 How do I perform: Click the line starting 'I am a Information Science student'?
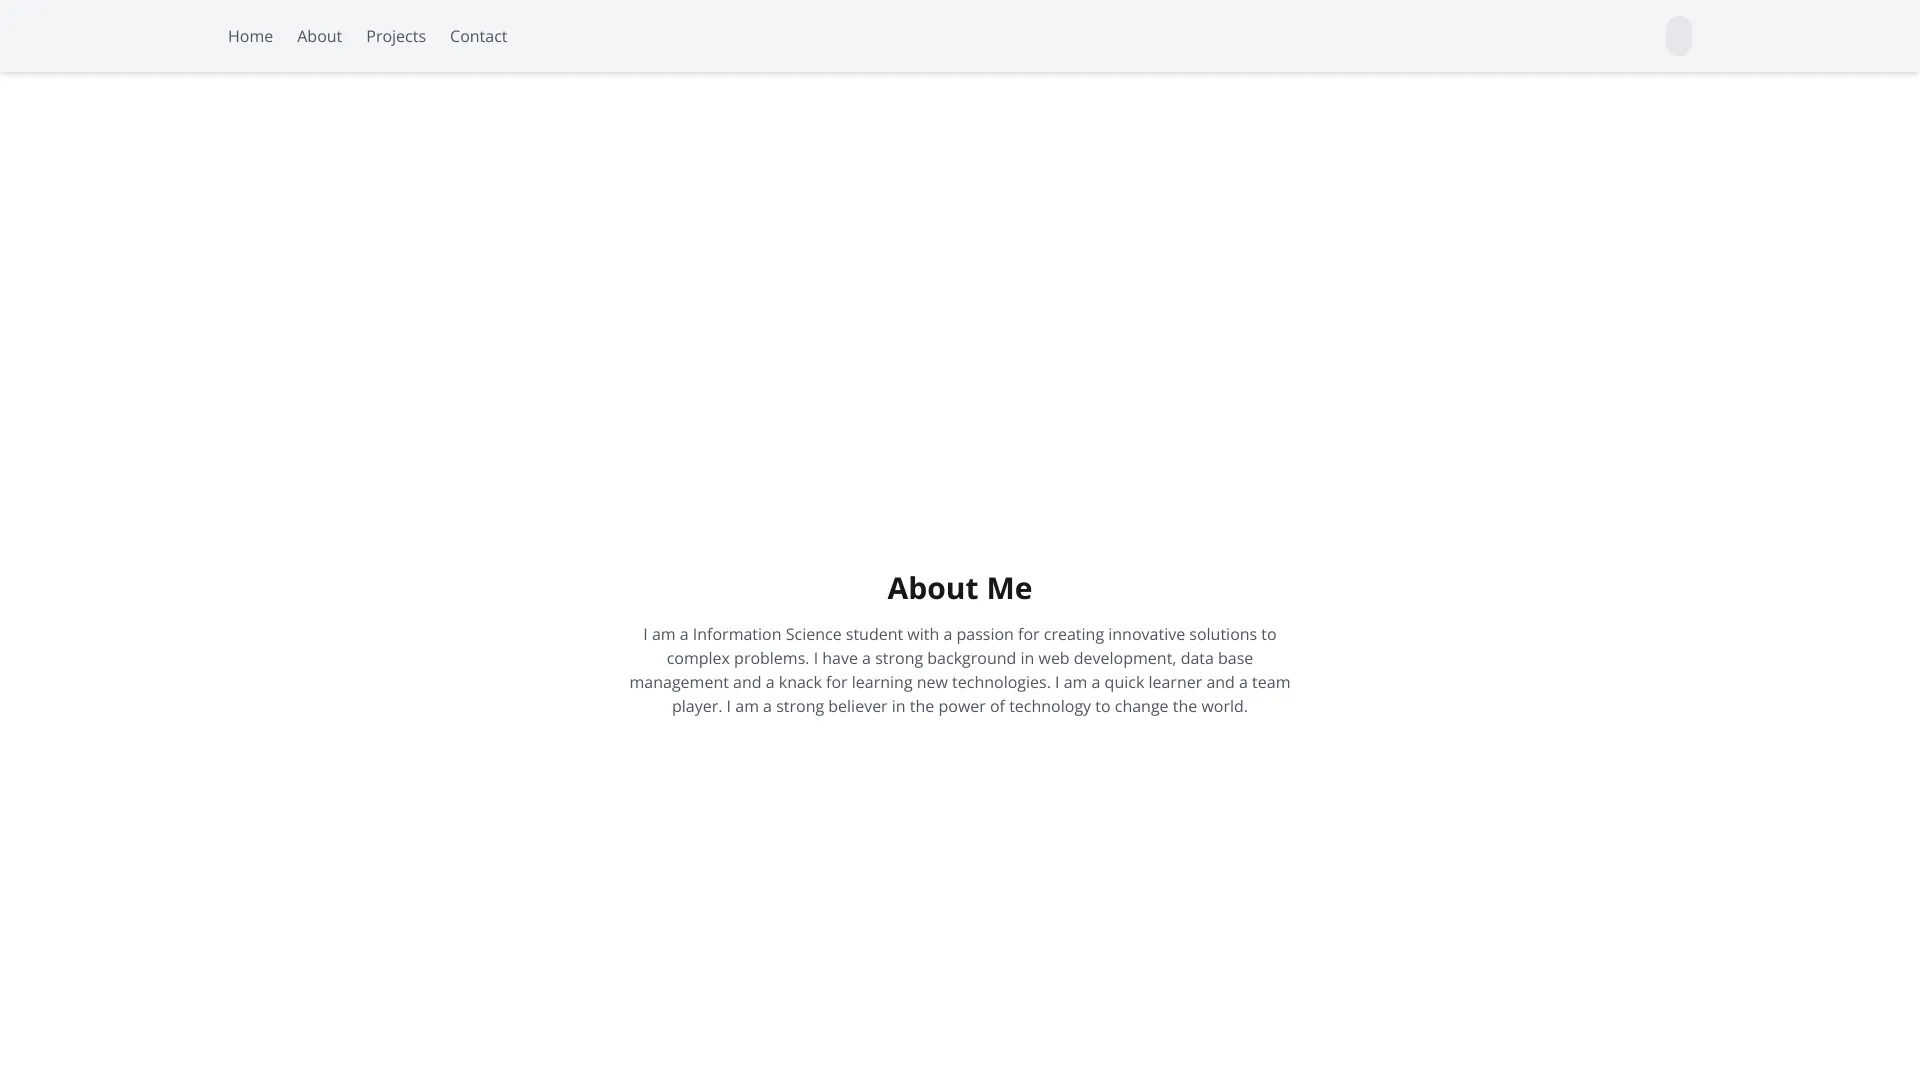click(x=960, y=634)
